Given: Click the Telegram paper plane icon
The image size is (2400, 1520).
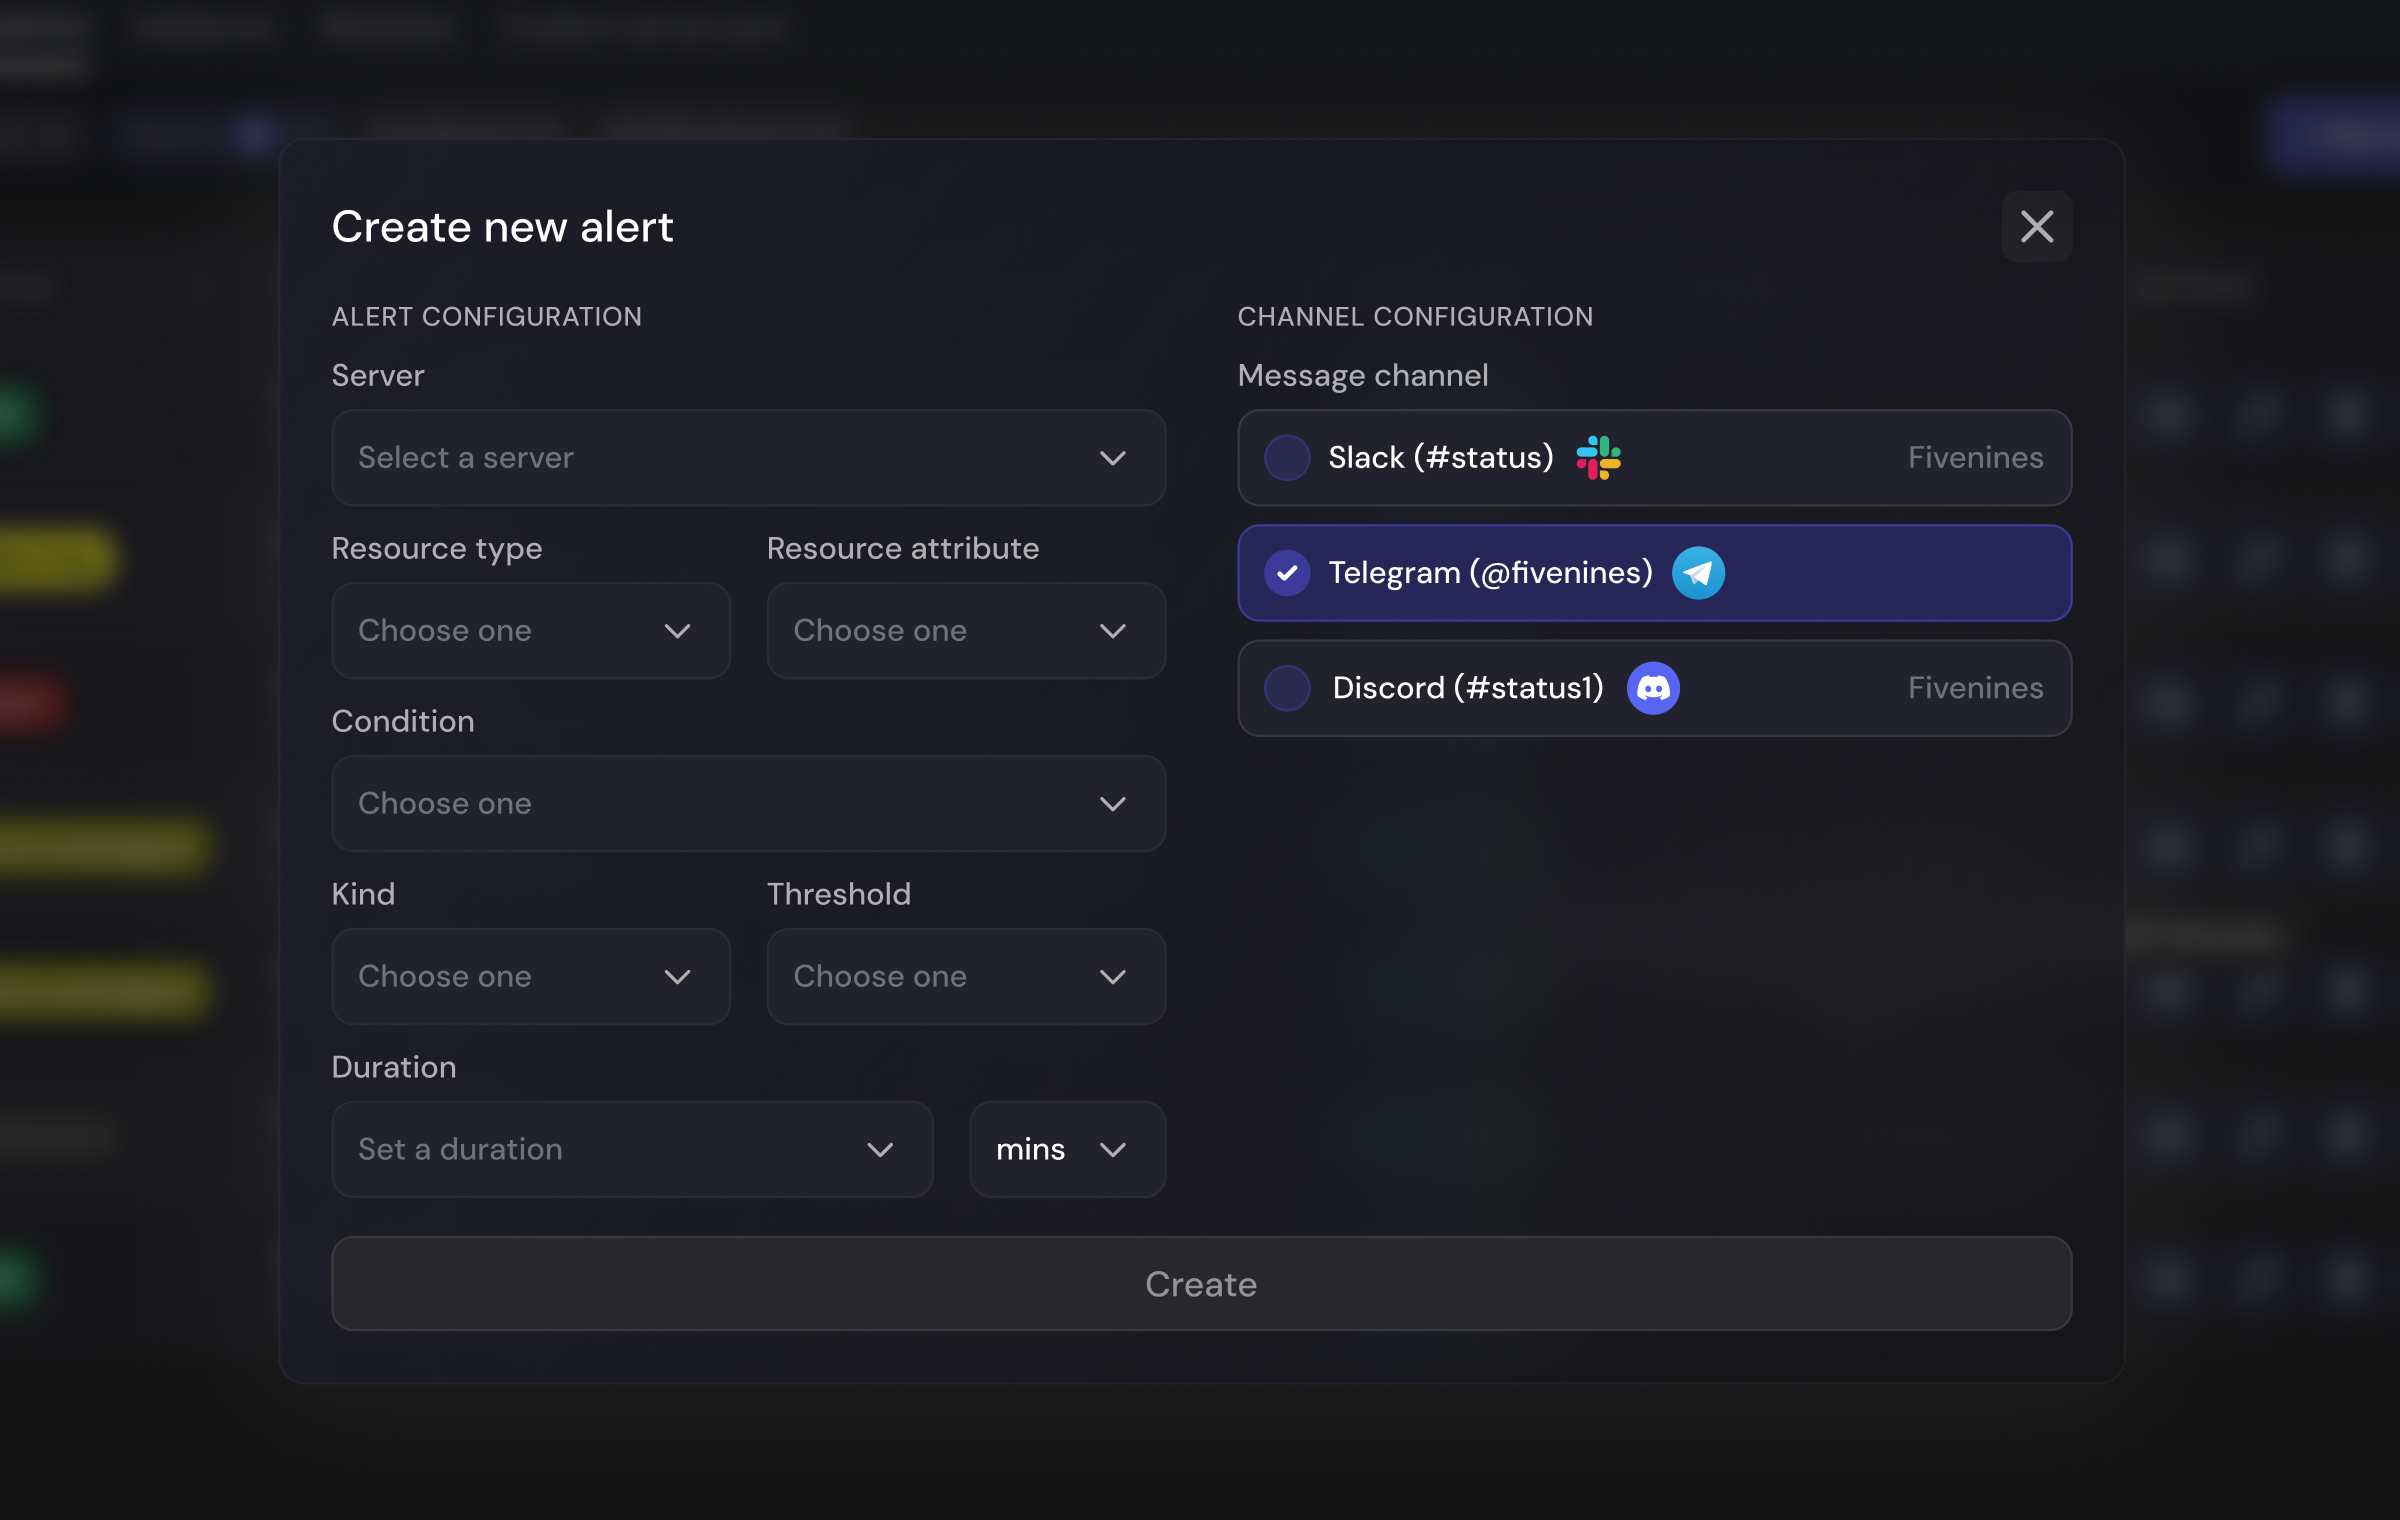Looking at the screenshot, I should (x=1698, y=573).
